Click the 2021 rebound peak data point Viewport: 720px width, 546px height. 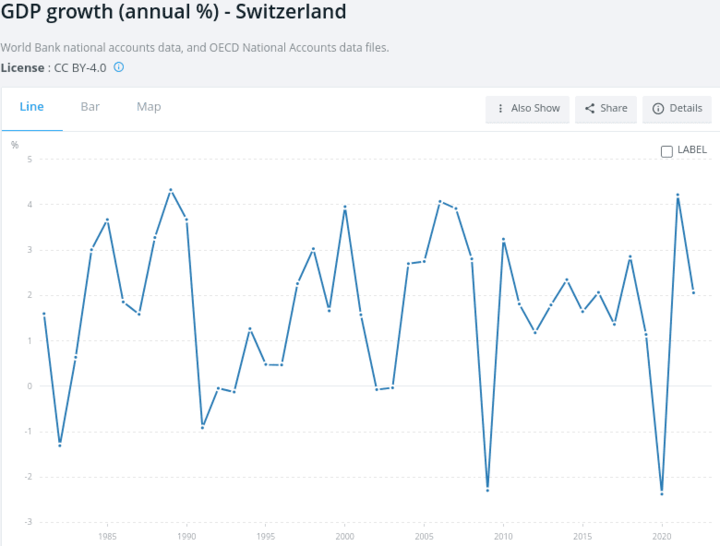coord(677,195)
